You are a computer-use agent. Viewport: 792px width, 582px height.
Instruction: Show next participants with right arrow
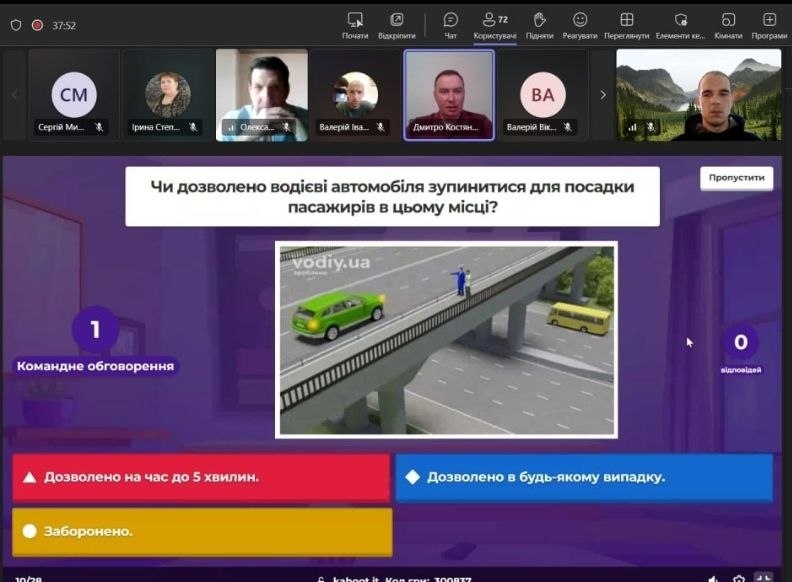pos(602,95)
